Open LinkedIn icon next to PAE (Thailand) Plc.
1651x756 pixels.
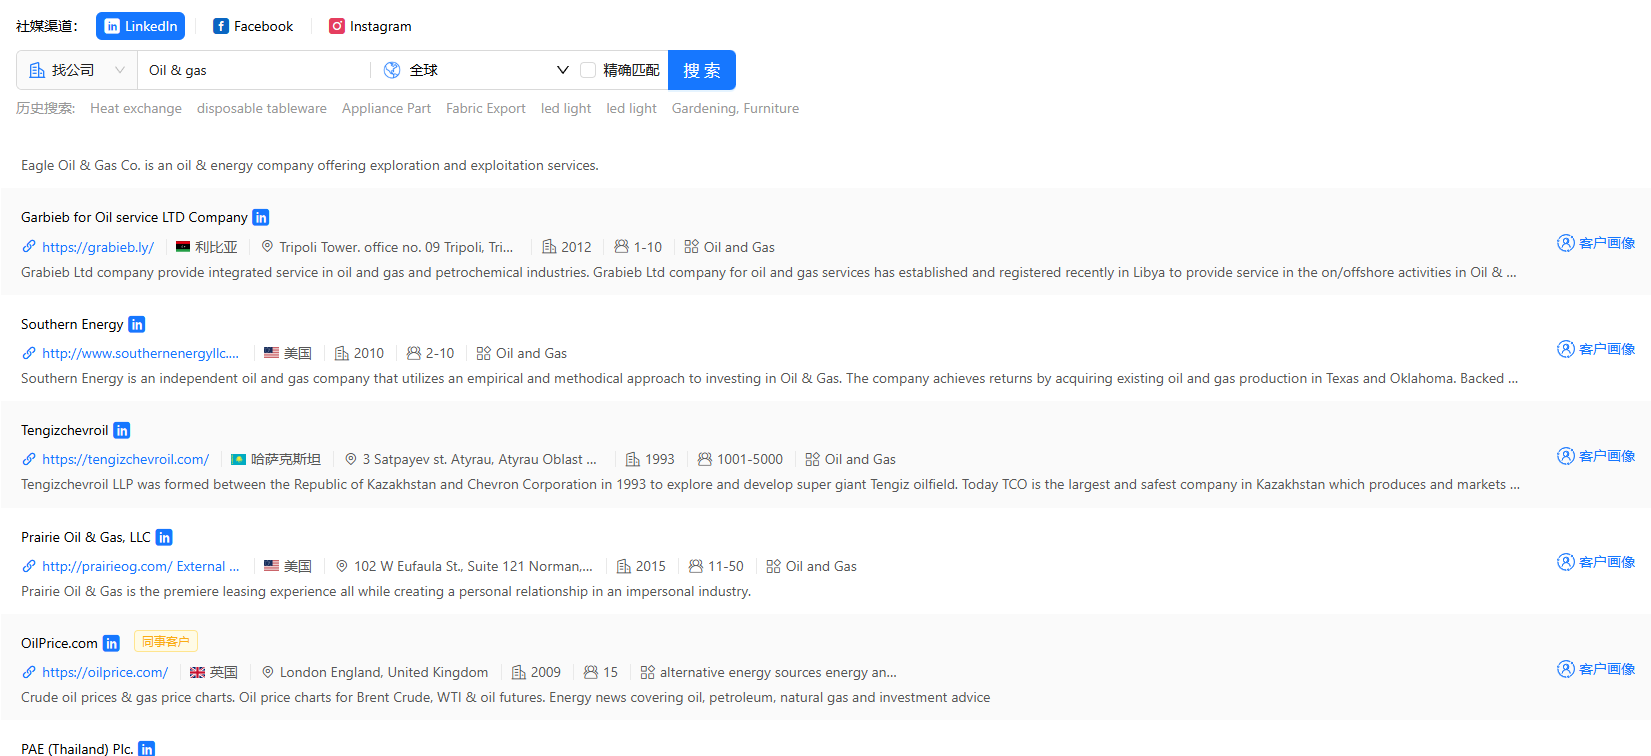point(147,748)
